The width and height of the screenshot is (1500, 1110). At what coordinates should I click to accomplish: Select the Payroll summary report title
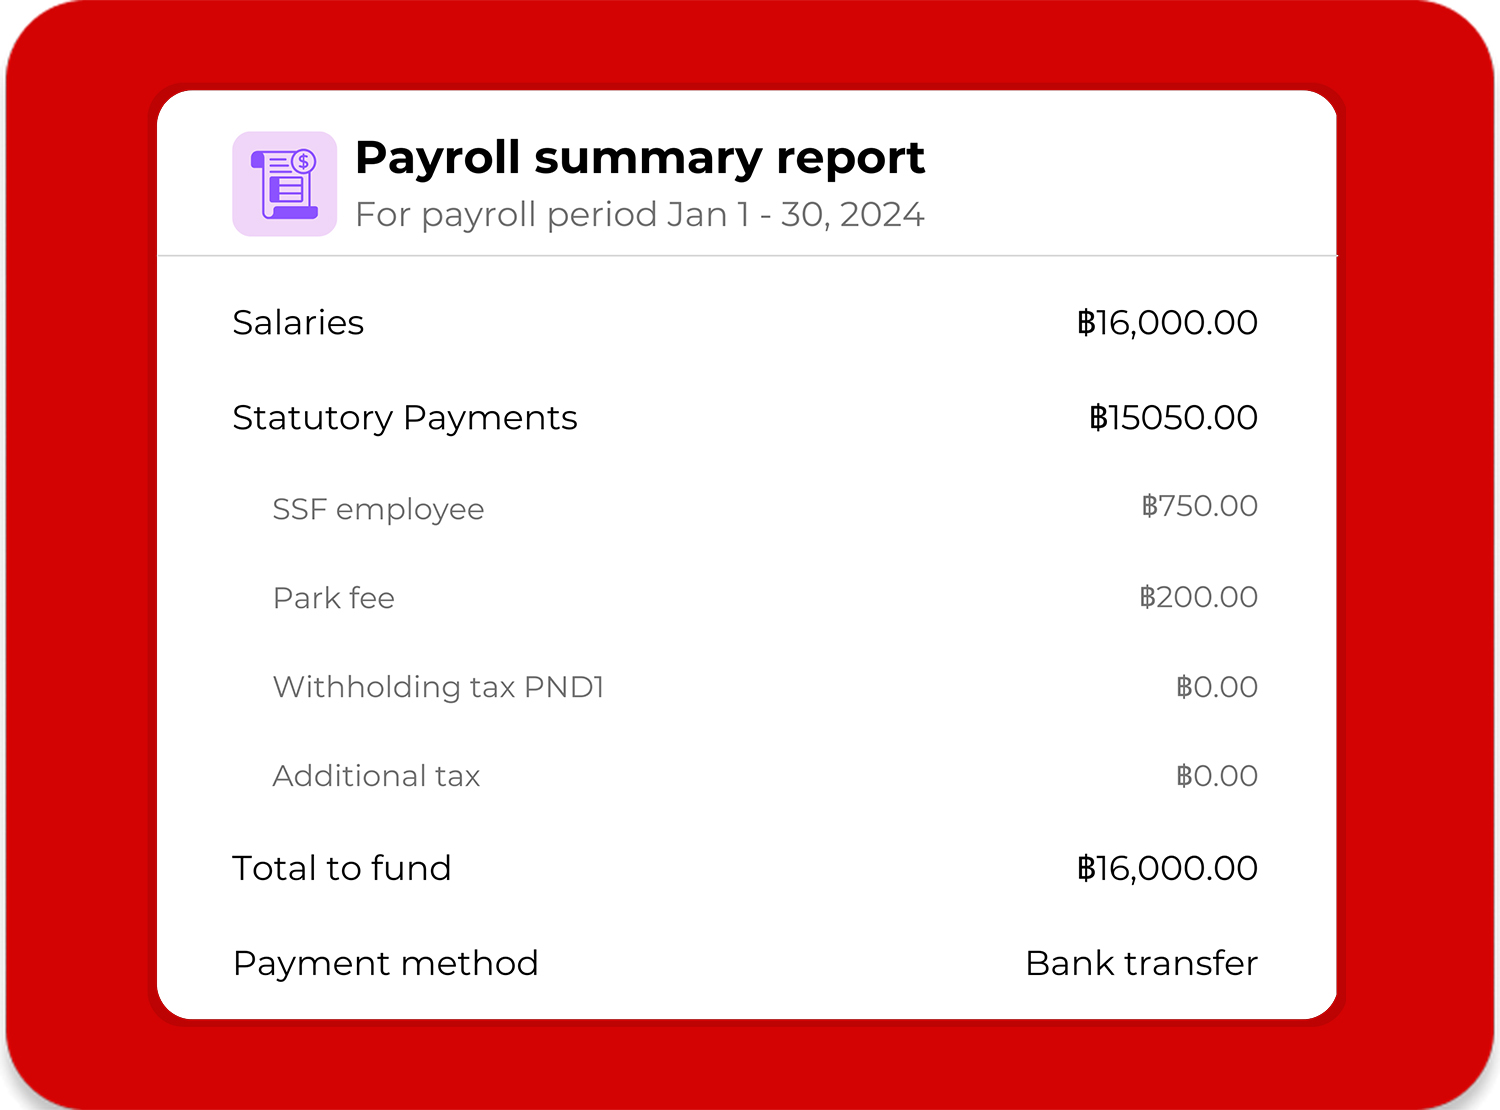coord(639,158)
